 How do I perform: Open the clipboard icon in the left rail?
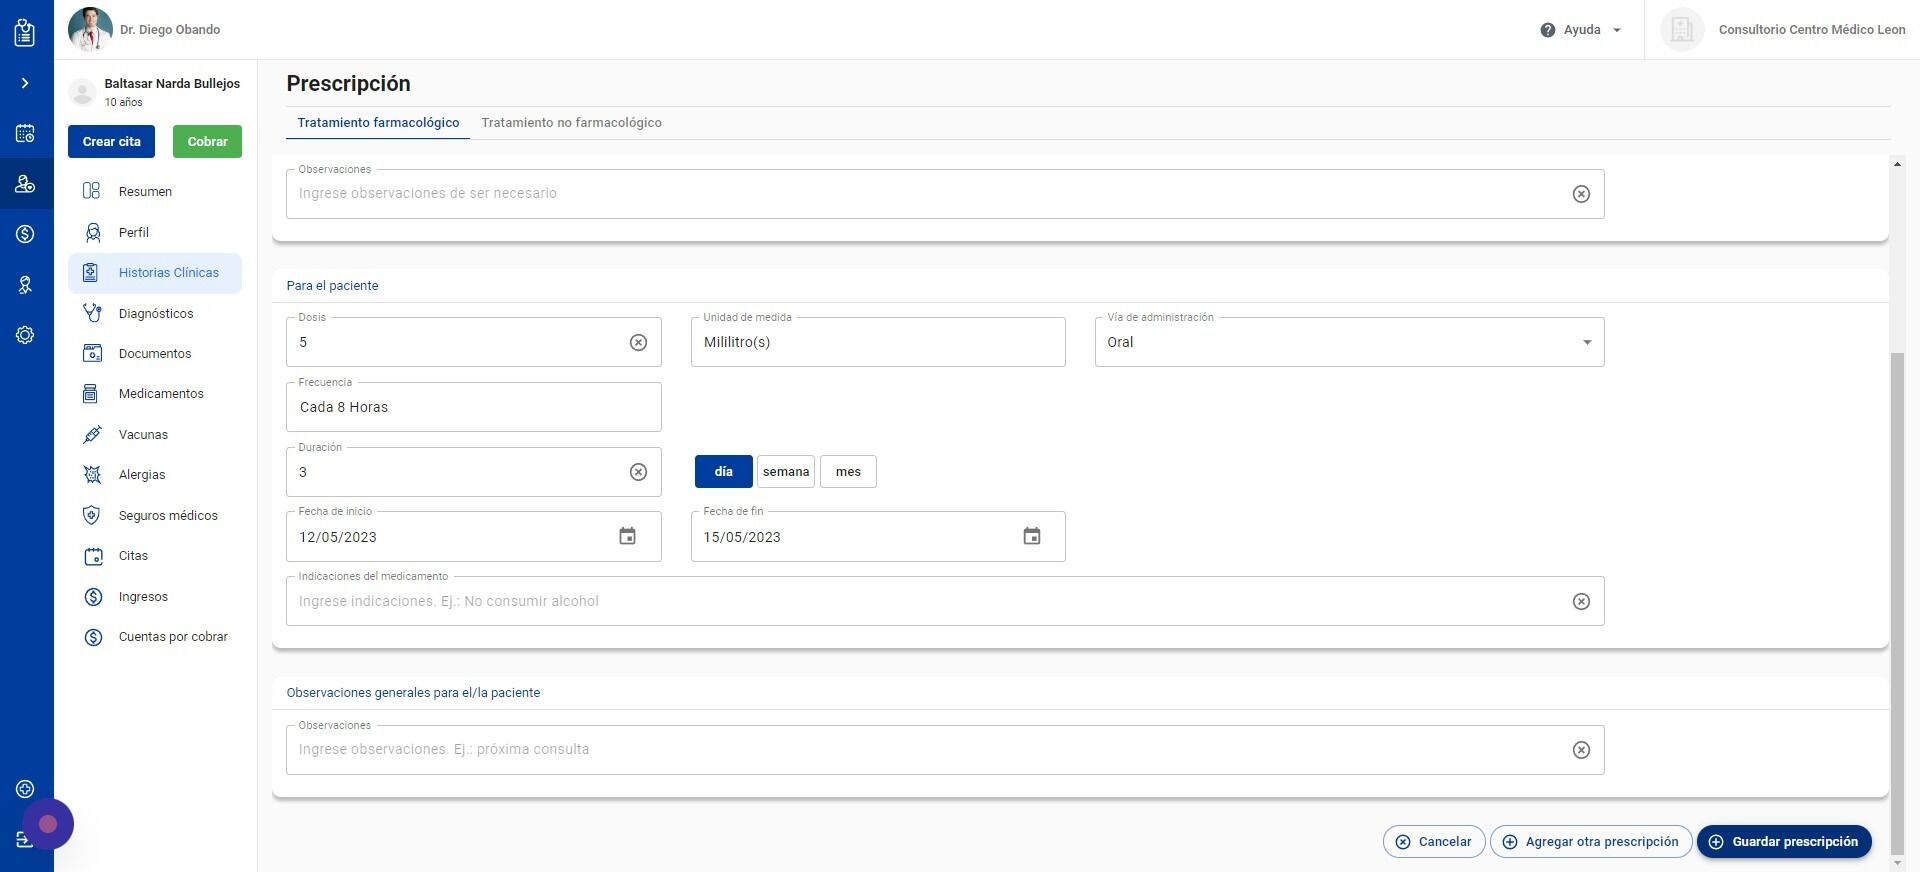tap(25, 32)
